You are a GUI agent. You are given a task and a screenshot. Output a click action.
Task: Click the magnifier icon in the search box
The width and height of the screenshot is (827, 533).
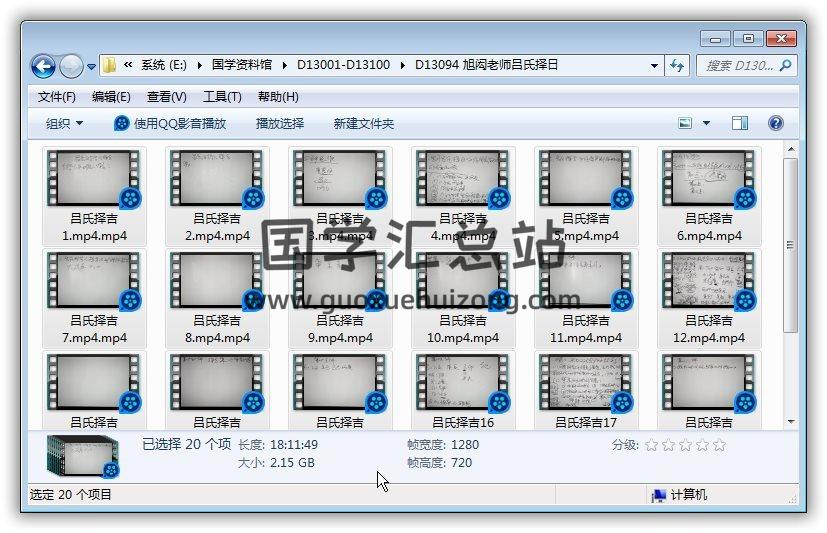pyautogui.click(x=785, y=66)
